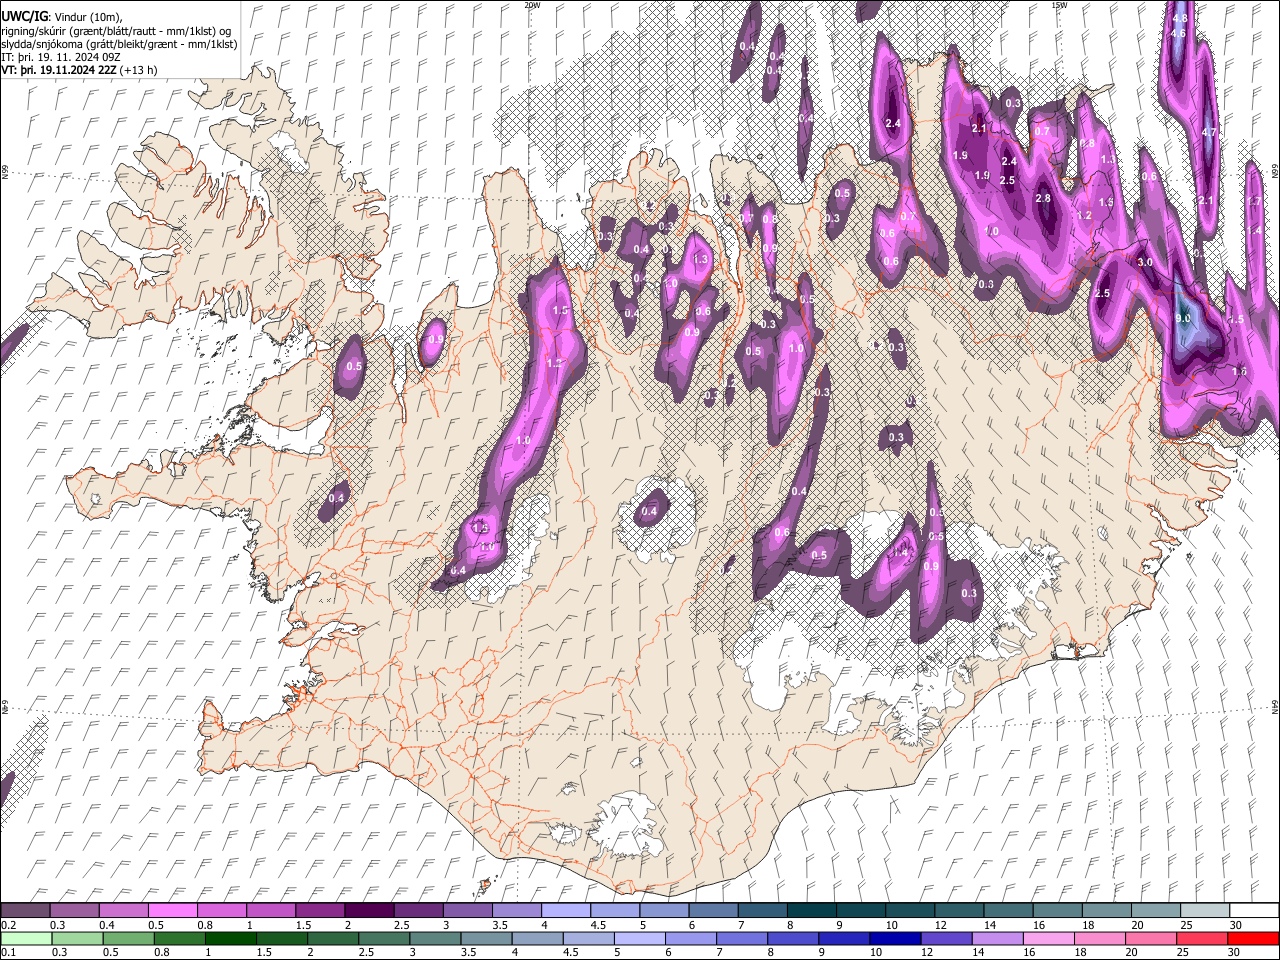Click the '9.0' precipitation value on the map

[1184, 319]
